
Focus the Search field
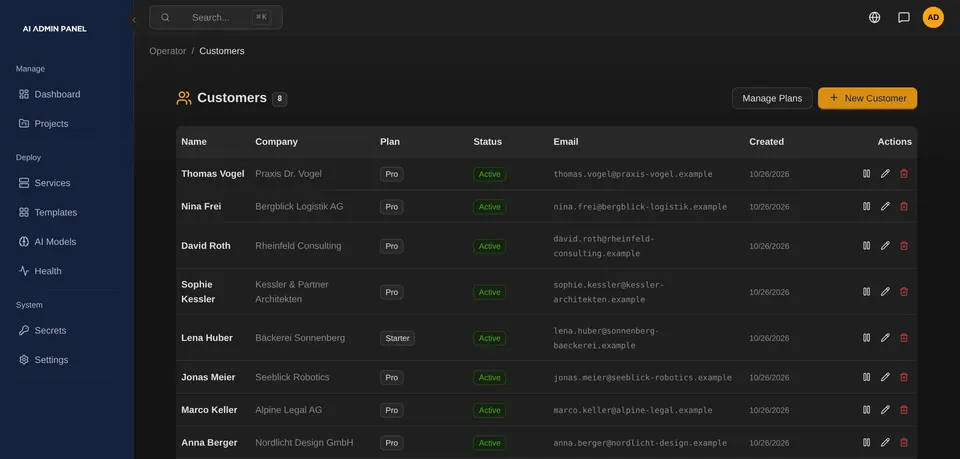(x=216, y=17)
